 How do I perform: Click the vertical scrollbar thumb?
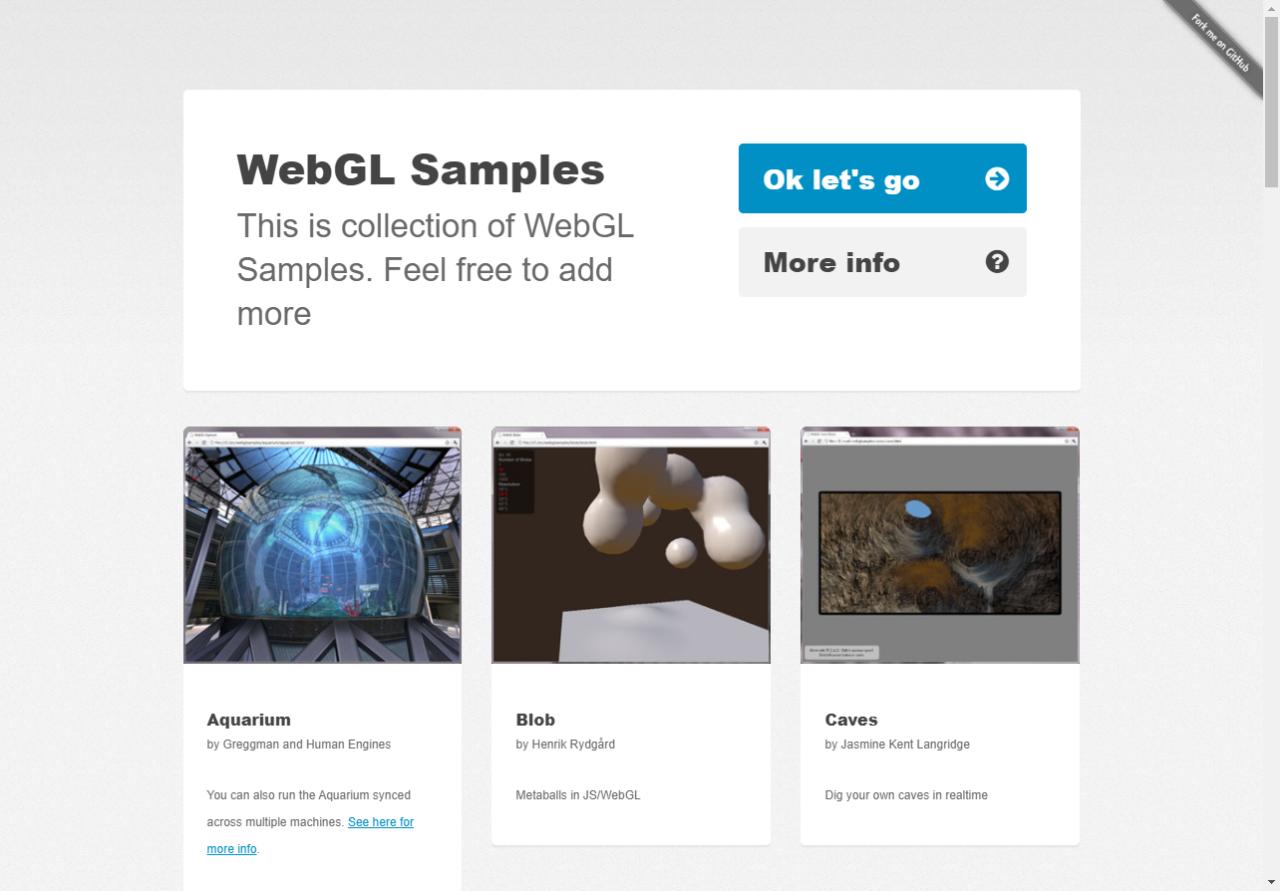1272,100
